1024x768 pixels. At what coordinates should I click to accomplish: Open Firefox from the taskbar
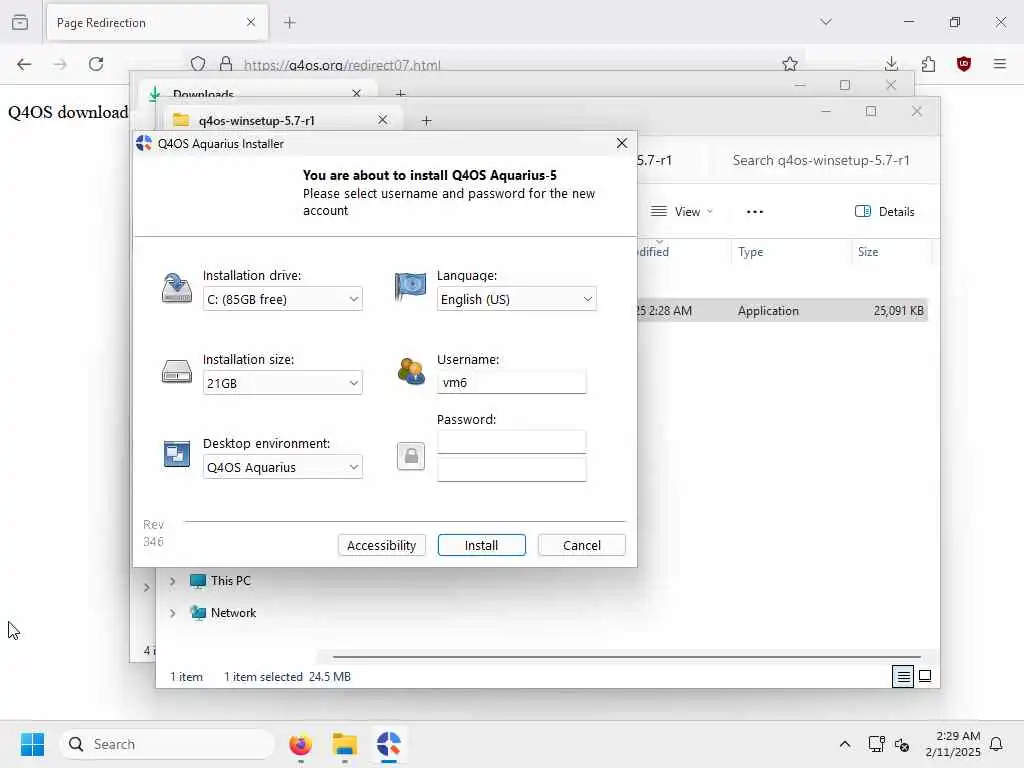300,744
